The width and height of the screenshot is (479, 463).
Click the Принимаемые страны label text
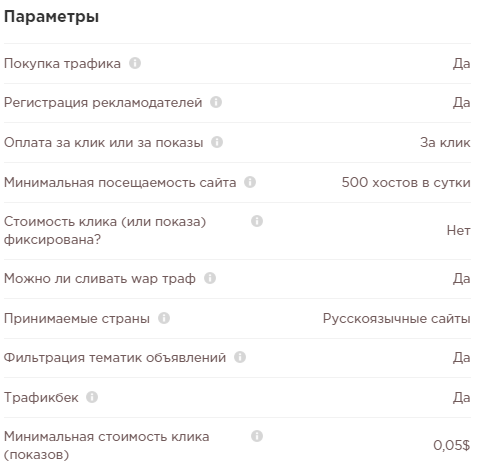click(x=77, y=319)
